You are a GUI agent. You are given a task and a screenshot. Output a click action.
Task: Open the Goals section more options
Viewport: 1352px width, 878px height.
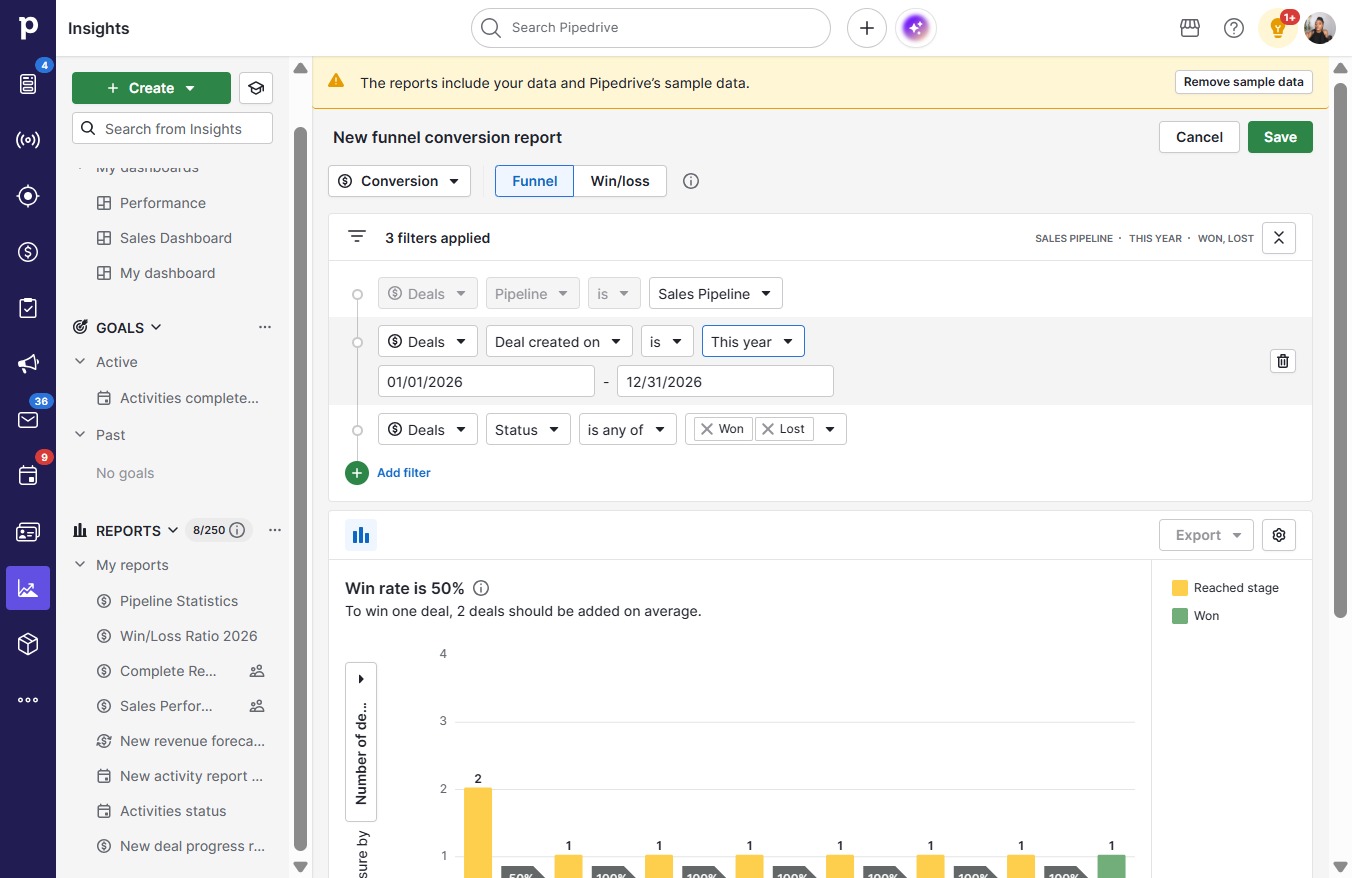pos(265,327)
